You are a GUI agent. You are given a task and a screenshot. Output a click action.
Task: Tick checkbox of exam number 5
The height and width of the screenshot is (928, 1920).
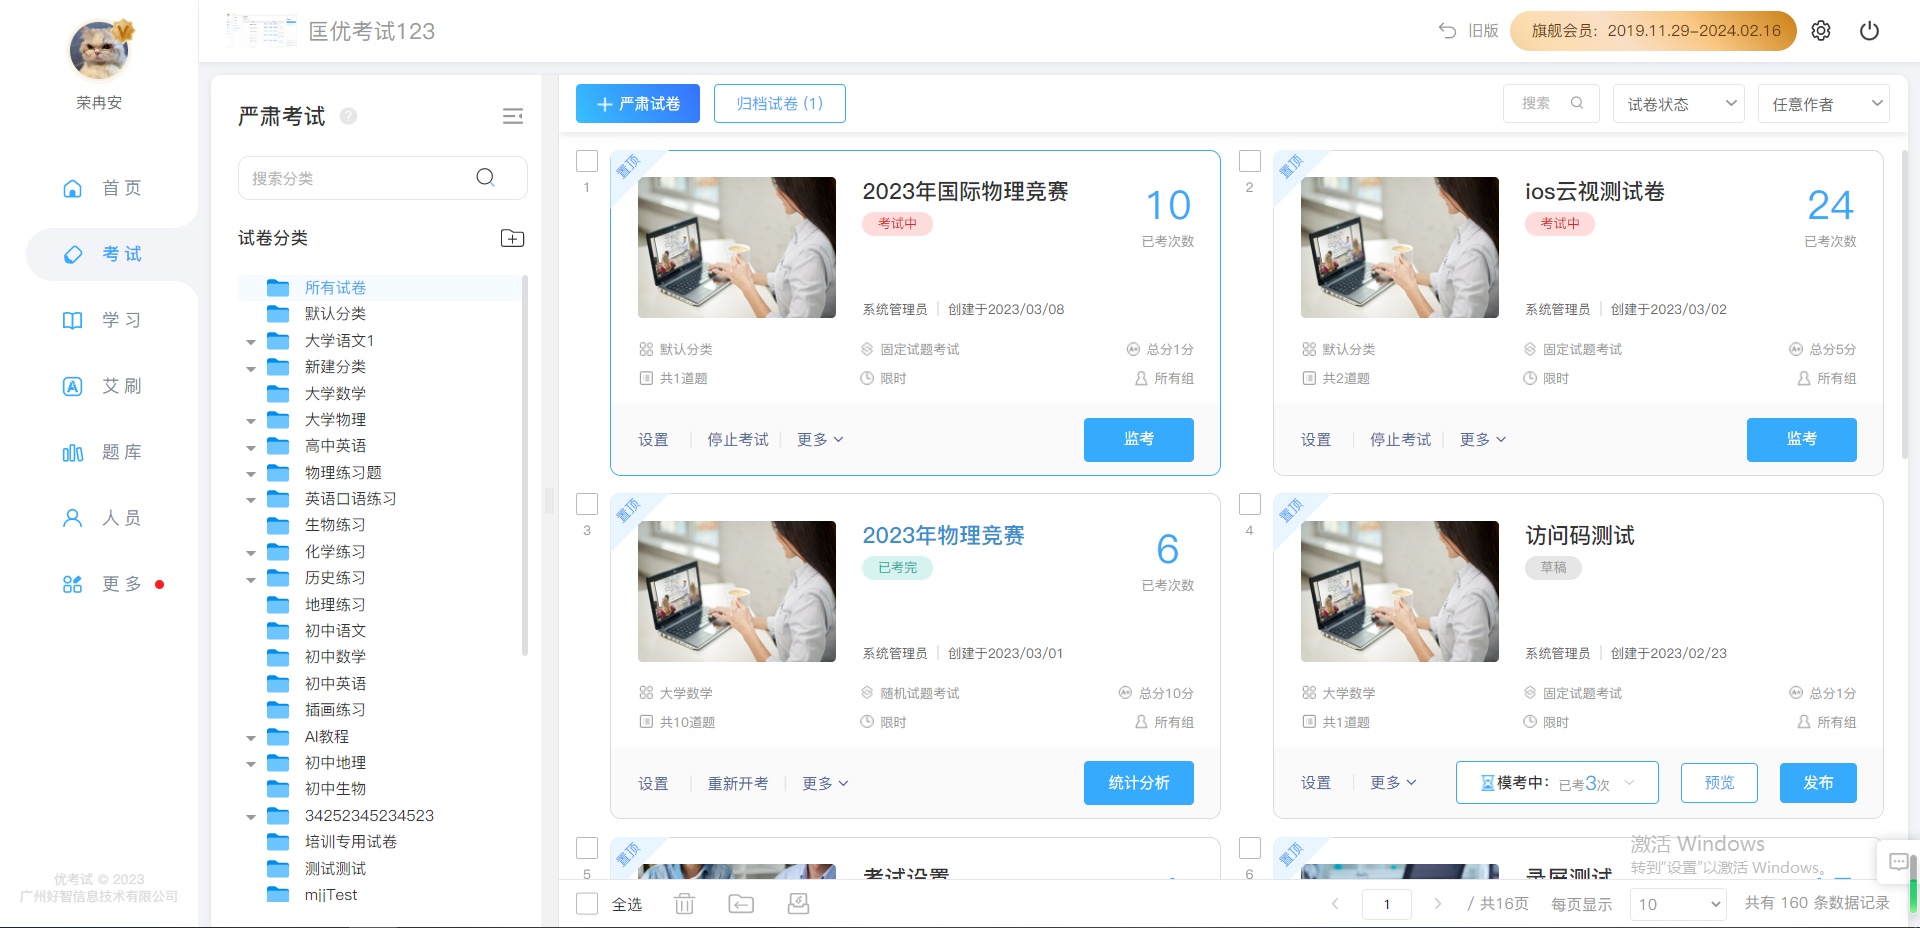[x=587, y=848]
